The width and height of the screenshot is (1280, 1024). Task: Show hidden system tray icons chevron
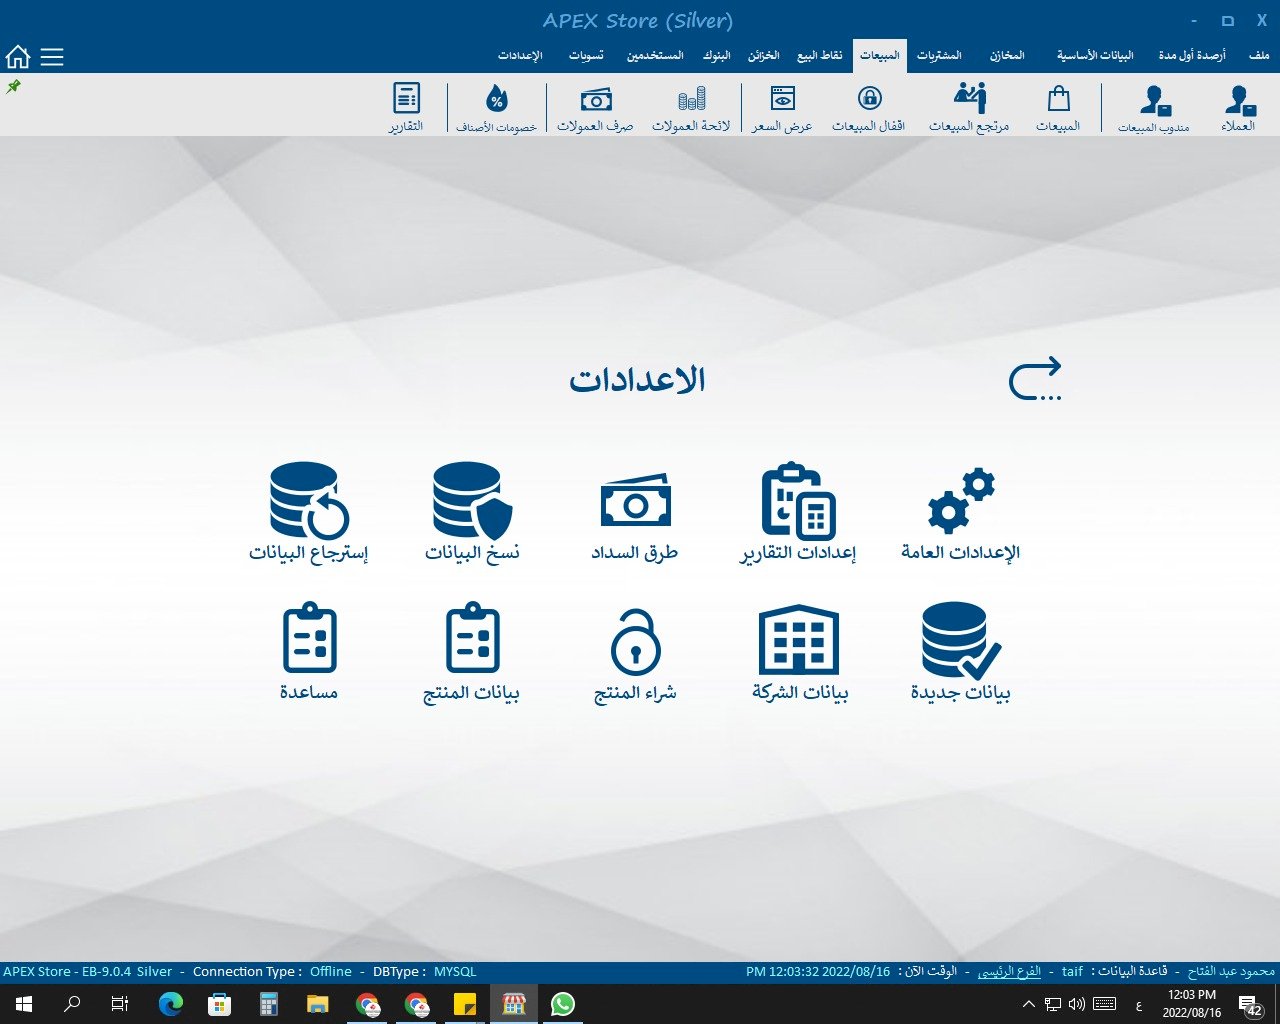[x=1028, y=1004]
